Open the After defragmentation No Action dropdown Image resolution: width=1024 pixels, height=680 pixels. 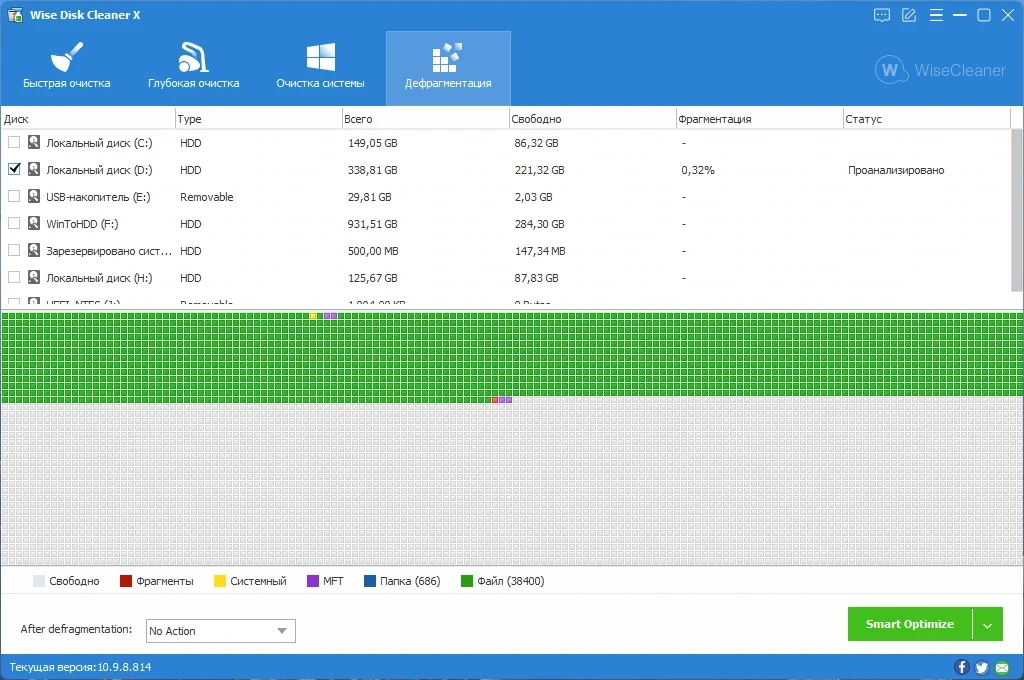click(x=221, y=630)
